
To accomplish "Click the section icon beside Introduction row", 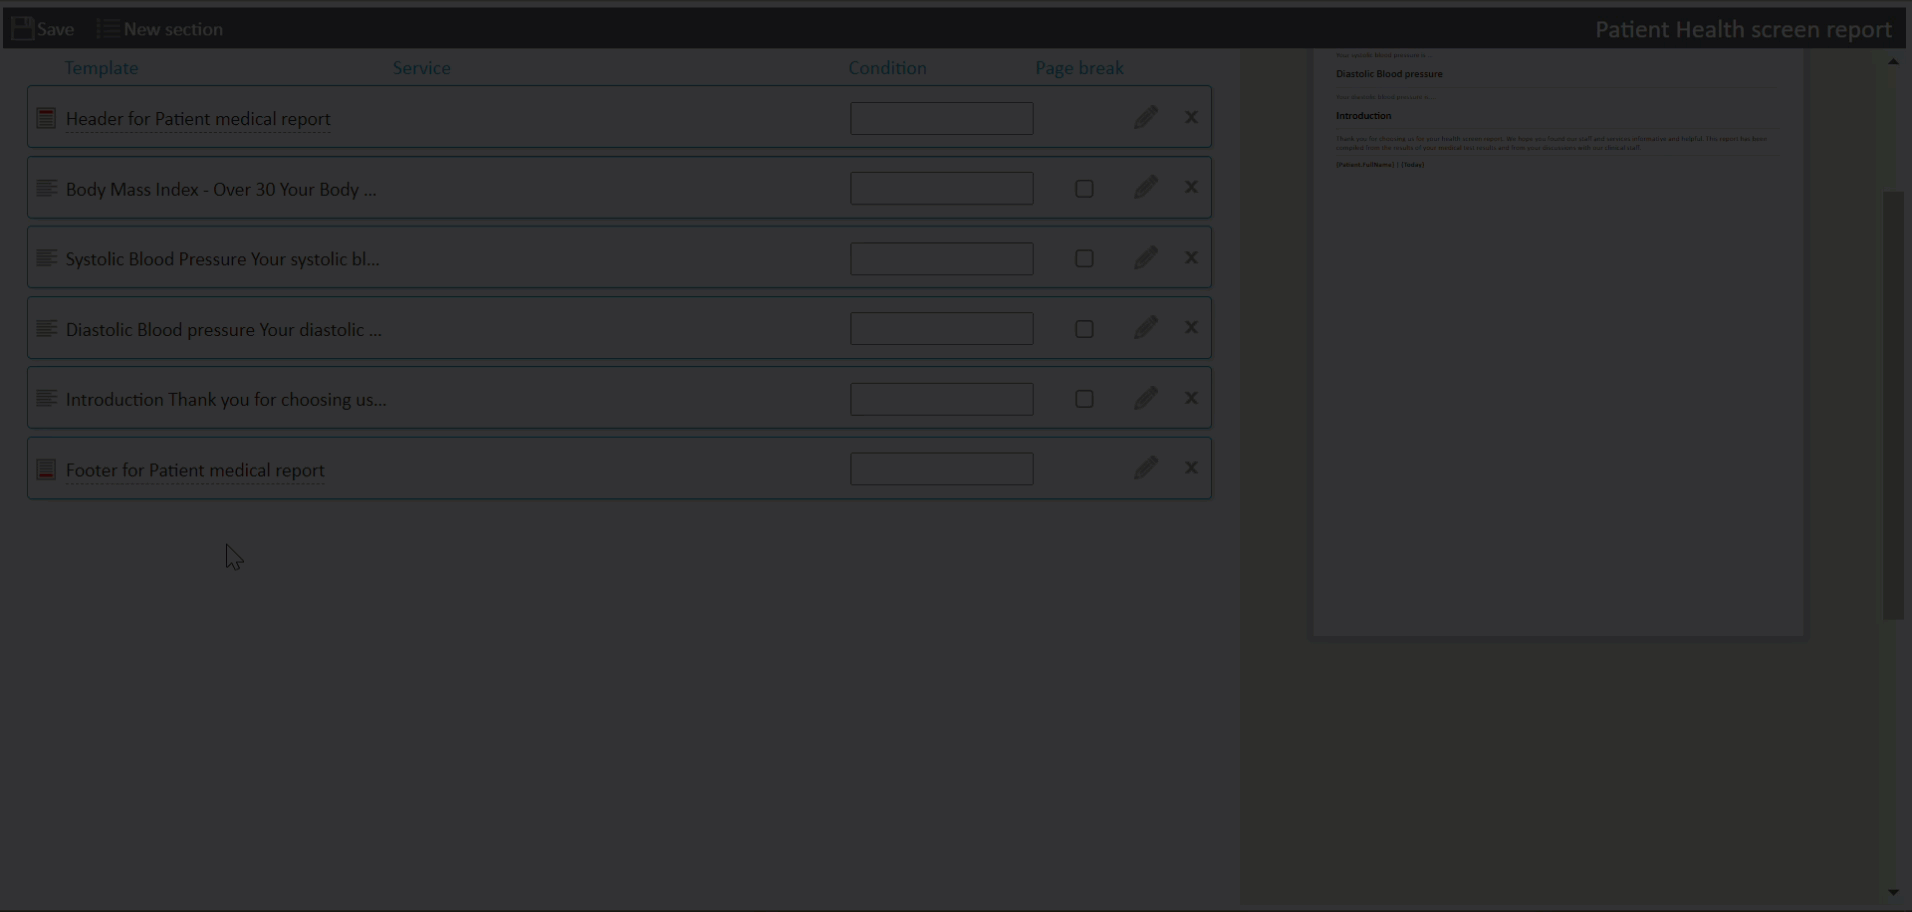I will [x=46, y=398].
